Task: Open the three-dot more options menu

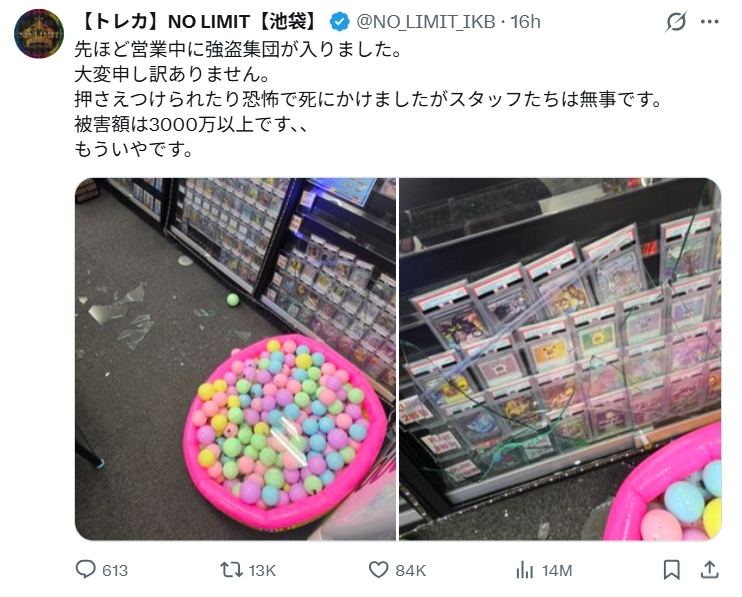Action: point(709,22)
